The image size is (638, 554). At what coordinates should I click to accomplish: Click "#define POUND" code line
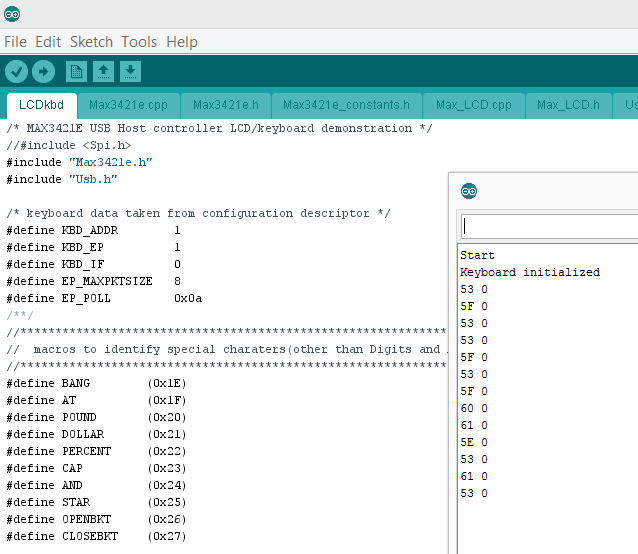coord(96,417)
